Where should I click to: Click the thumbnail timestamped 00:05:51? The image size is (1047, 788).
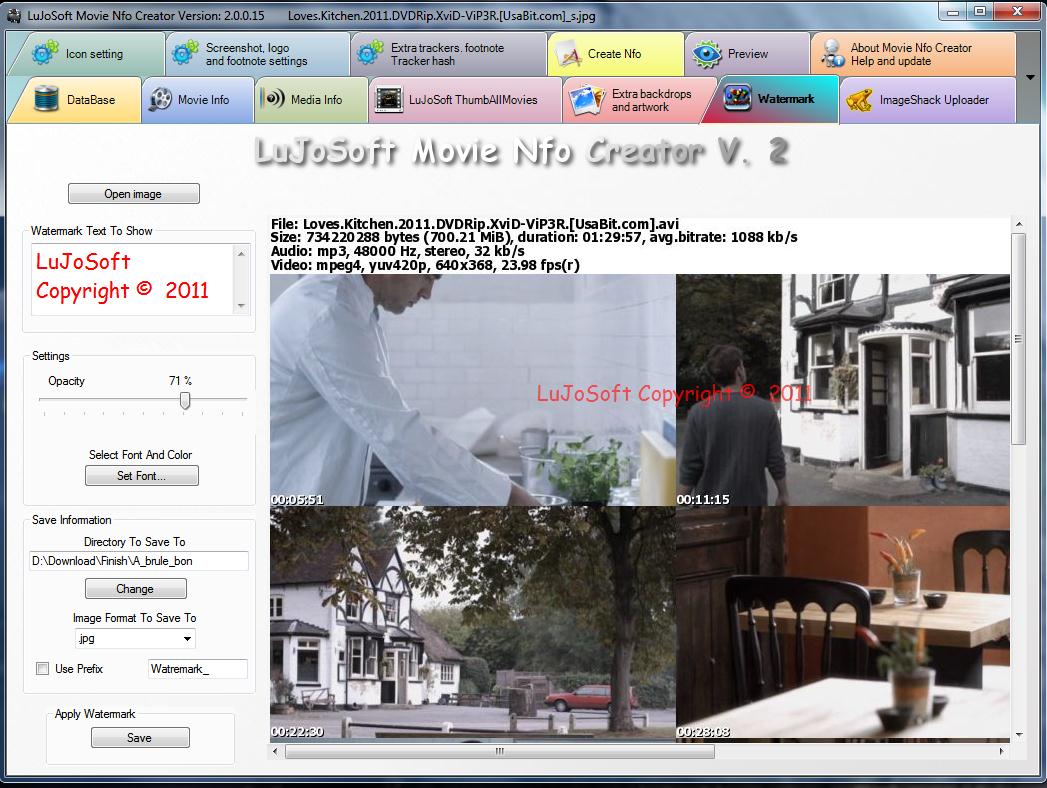(x=473, y=390)
